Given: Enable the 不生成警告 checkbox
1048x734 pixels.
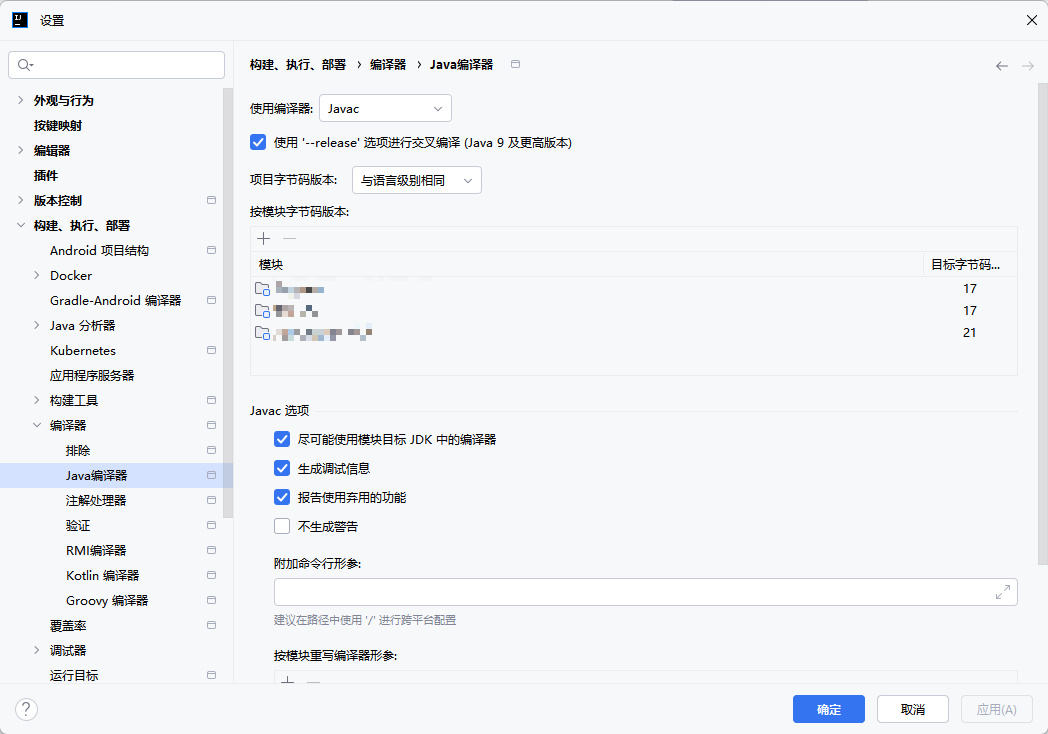Looking at the screenshot, I should [x=281, y=526].
